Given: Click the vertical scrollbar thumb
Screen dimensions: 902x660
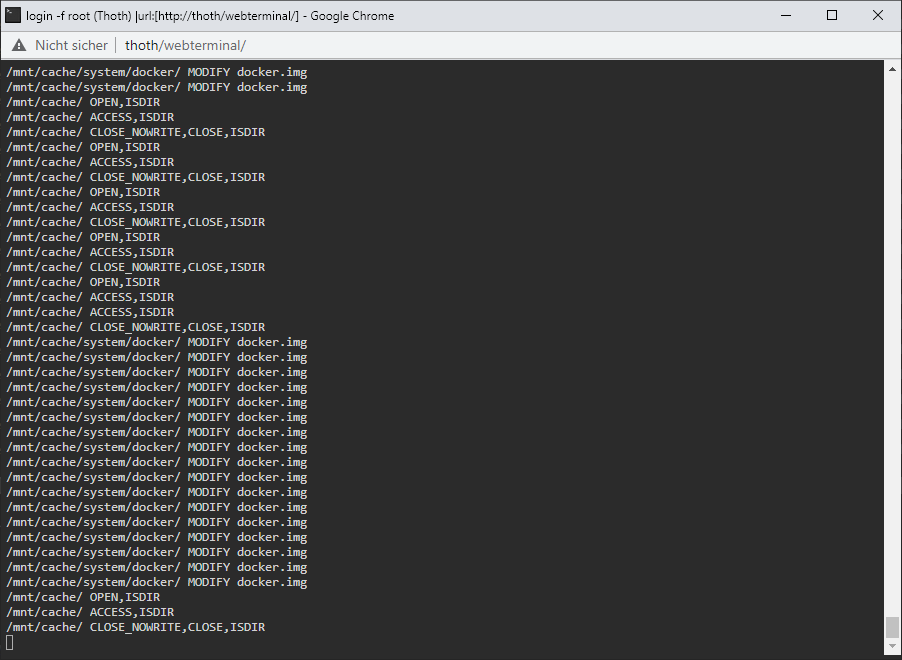Looking at the screenshot, I should coord(892,627).
